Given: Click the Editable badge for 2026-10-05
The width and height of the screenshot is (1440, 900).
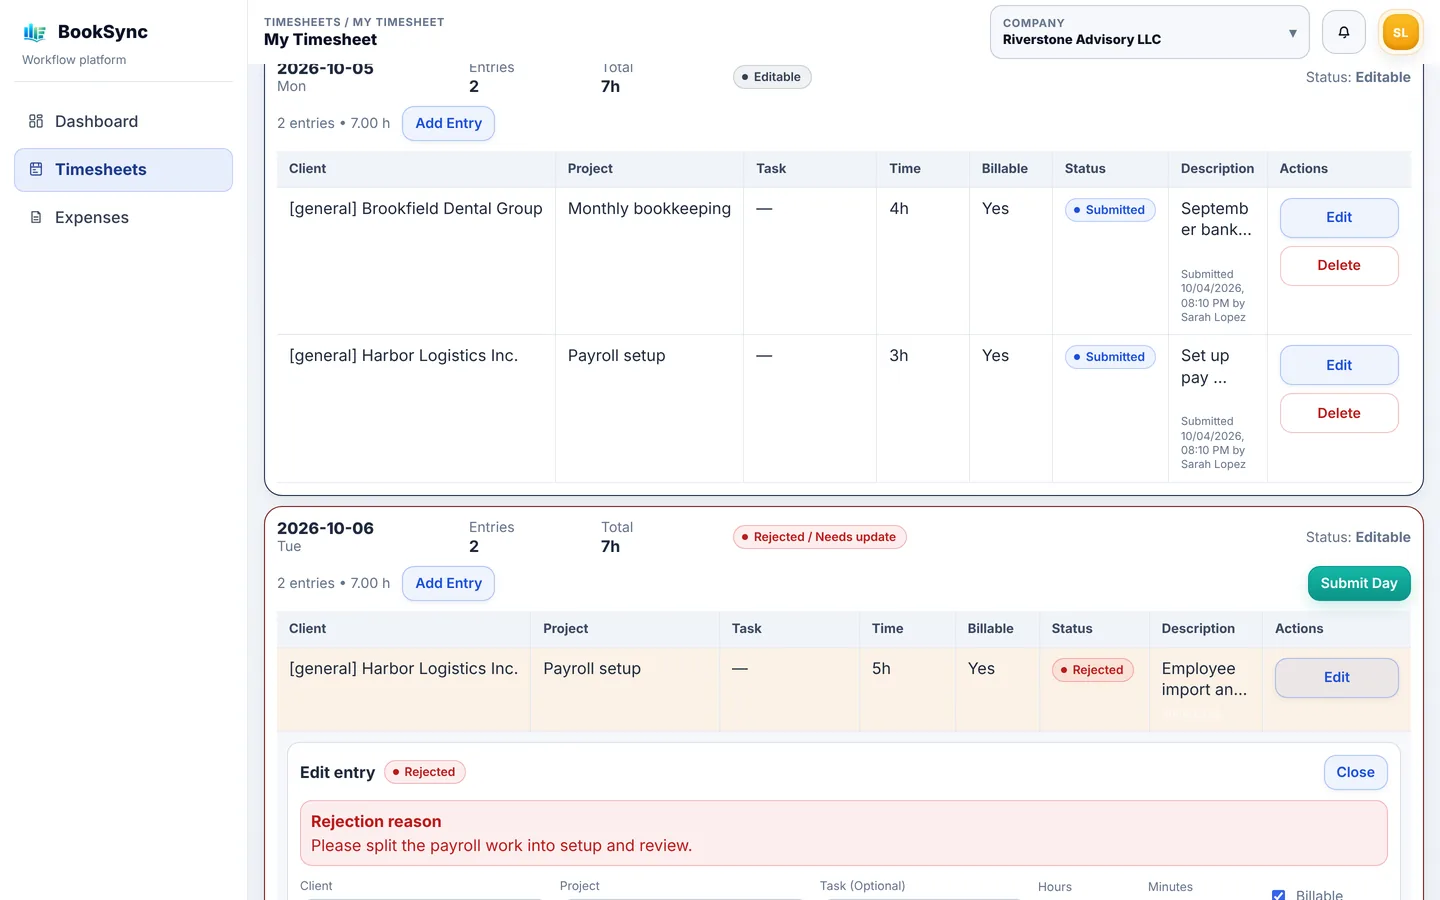Looking at the screenshot, I should pyautogui.click(x=772, y=77).
